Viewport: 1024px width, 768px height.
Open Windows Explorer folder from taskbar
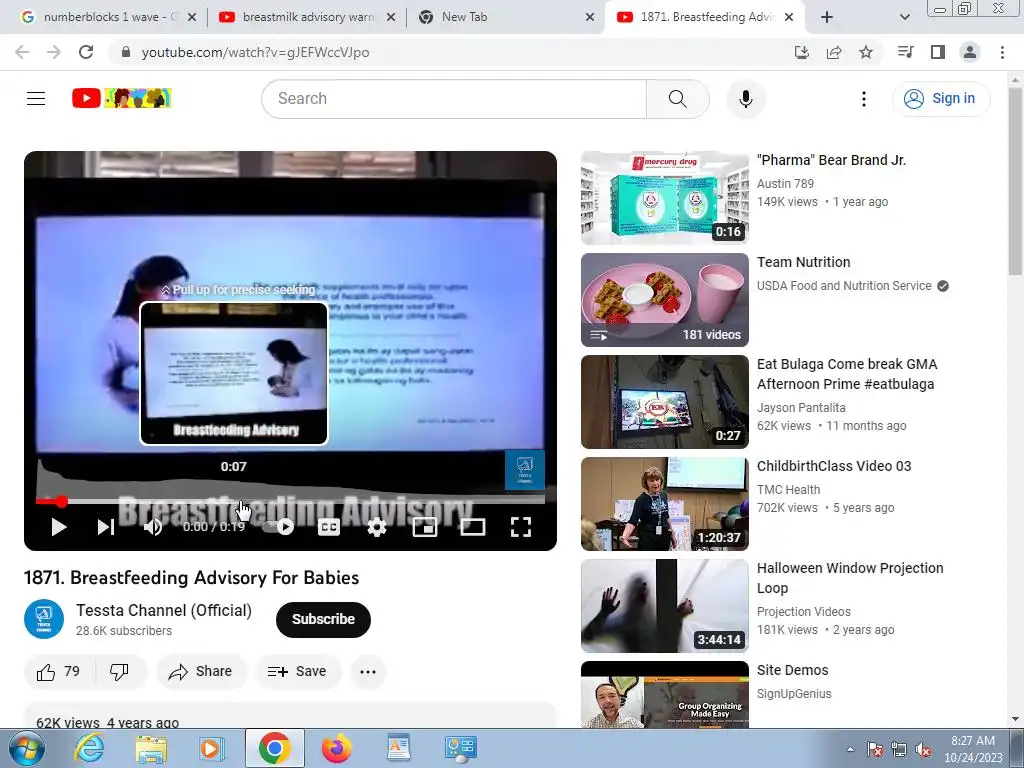pos(151,749)
